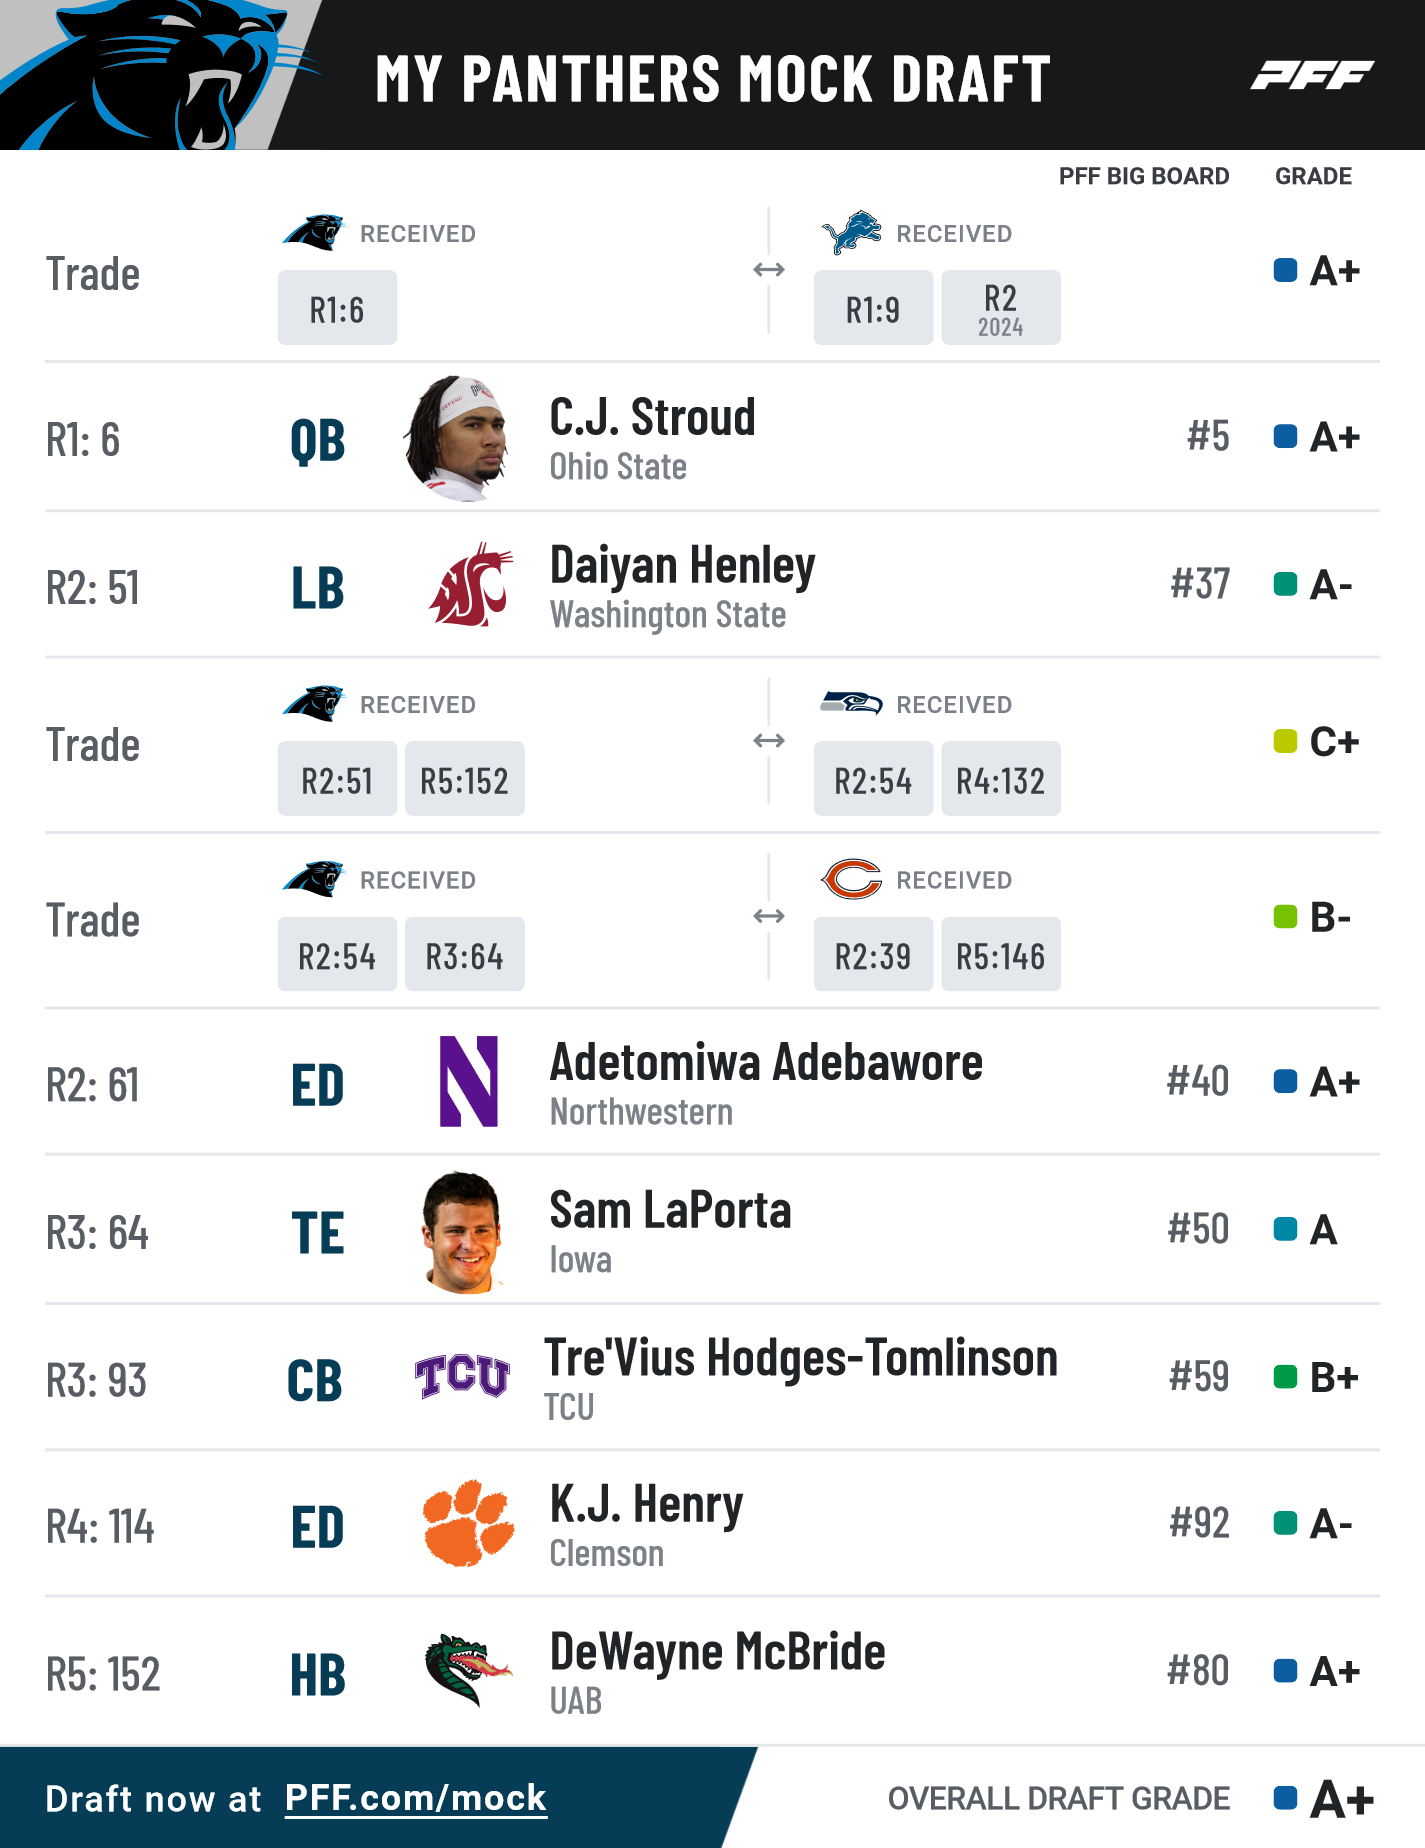Click the yellow C+ grade swatch
This screenshot has height=1848, width=1425.
(1285, 741)
